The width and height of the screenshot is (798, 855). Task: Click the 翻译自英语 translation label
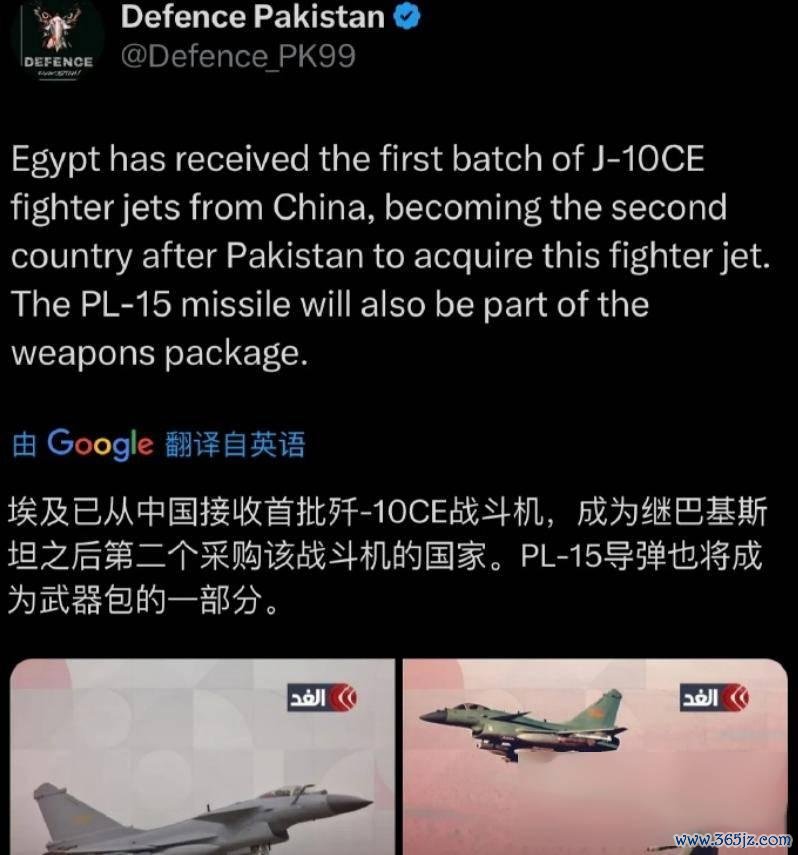235,444
